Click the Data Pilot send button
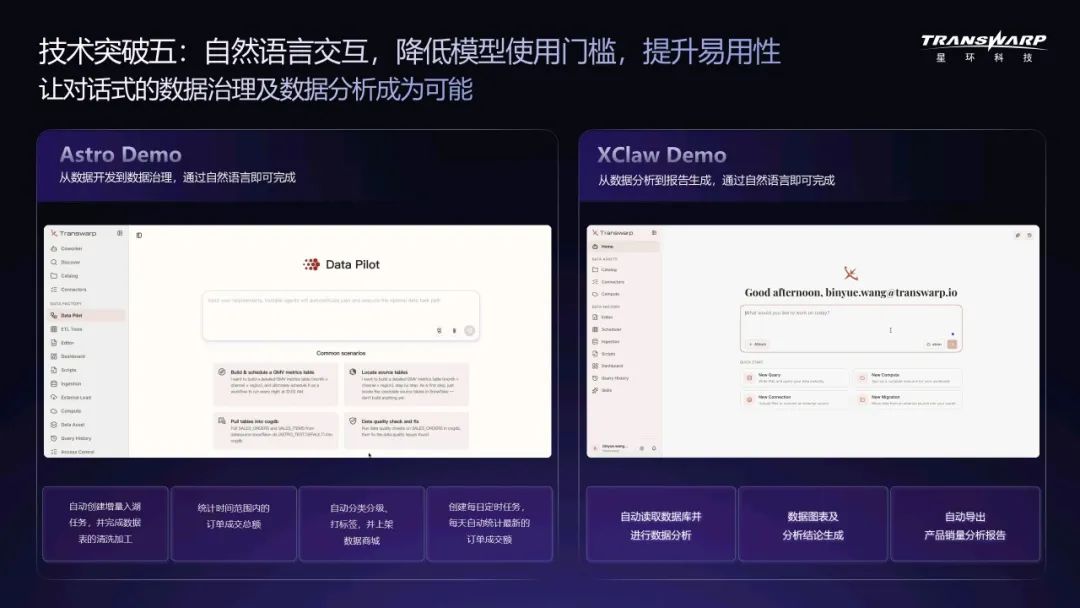This screenshot has width=1080, height=608. tap(470, 331)
